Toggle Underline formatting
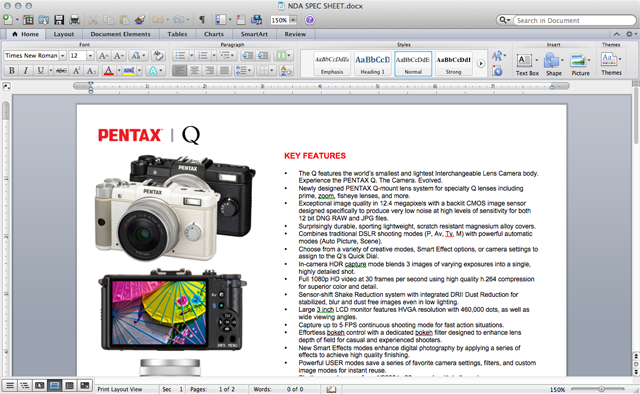Image resolution: width=640 pixels, height=394 pixels. tap(40, 71)
